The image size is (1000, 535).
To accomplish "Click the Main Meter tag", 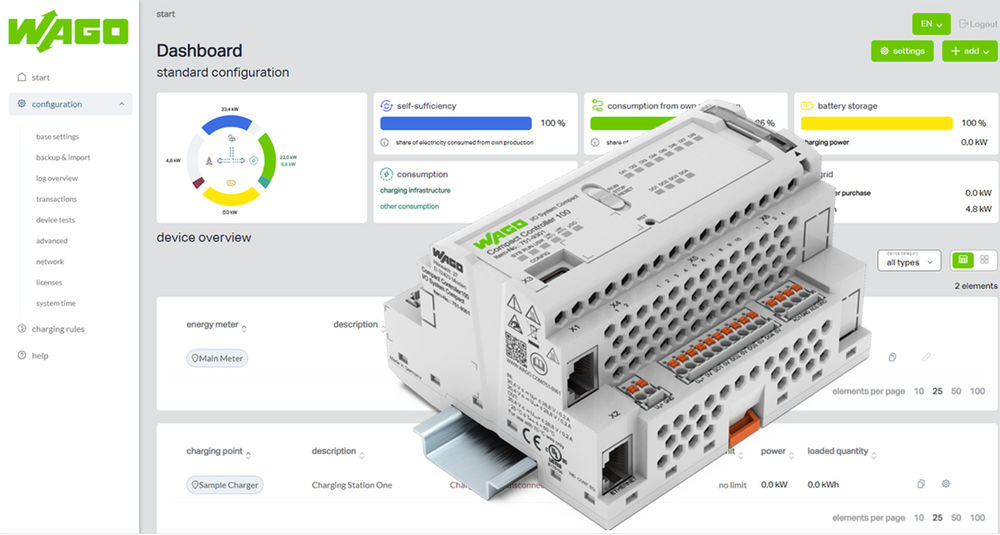I will 217,358.
